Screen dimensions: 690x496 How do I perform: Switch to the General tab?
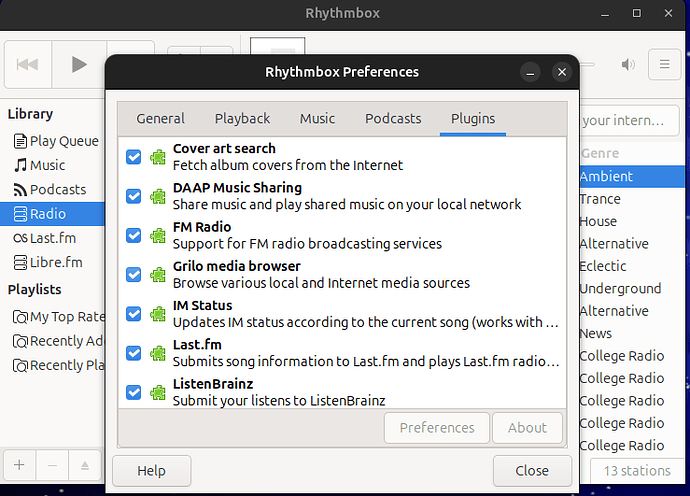point(160,118)
